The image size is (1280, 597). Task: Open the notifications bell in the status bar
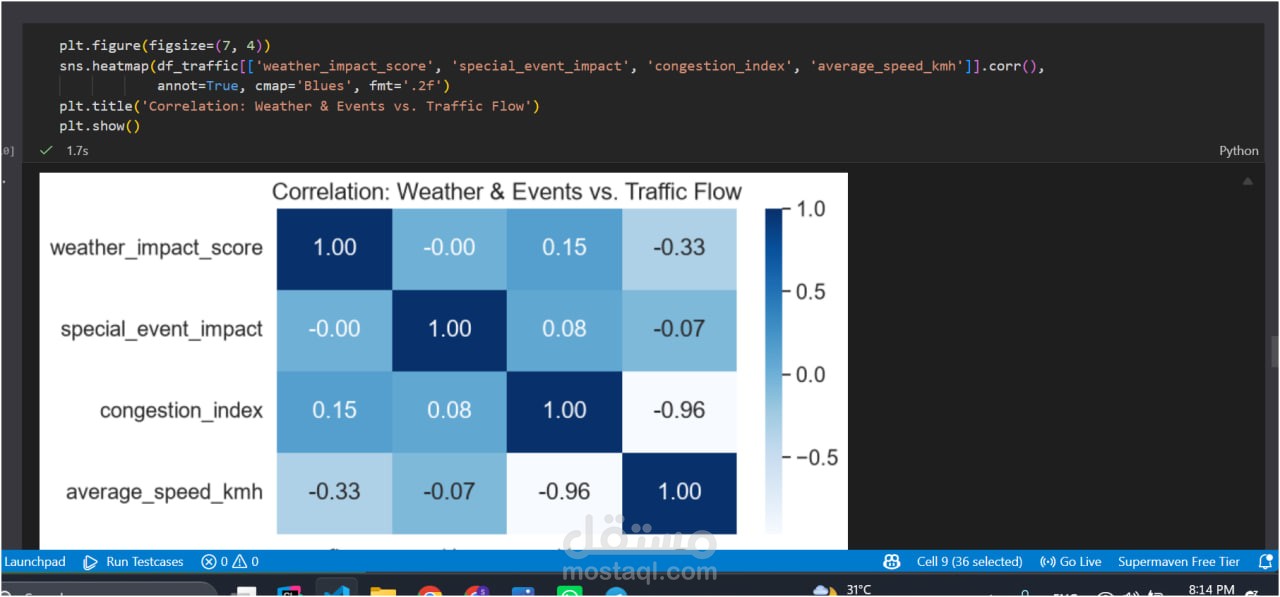[x=1265, y=562]
